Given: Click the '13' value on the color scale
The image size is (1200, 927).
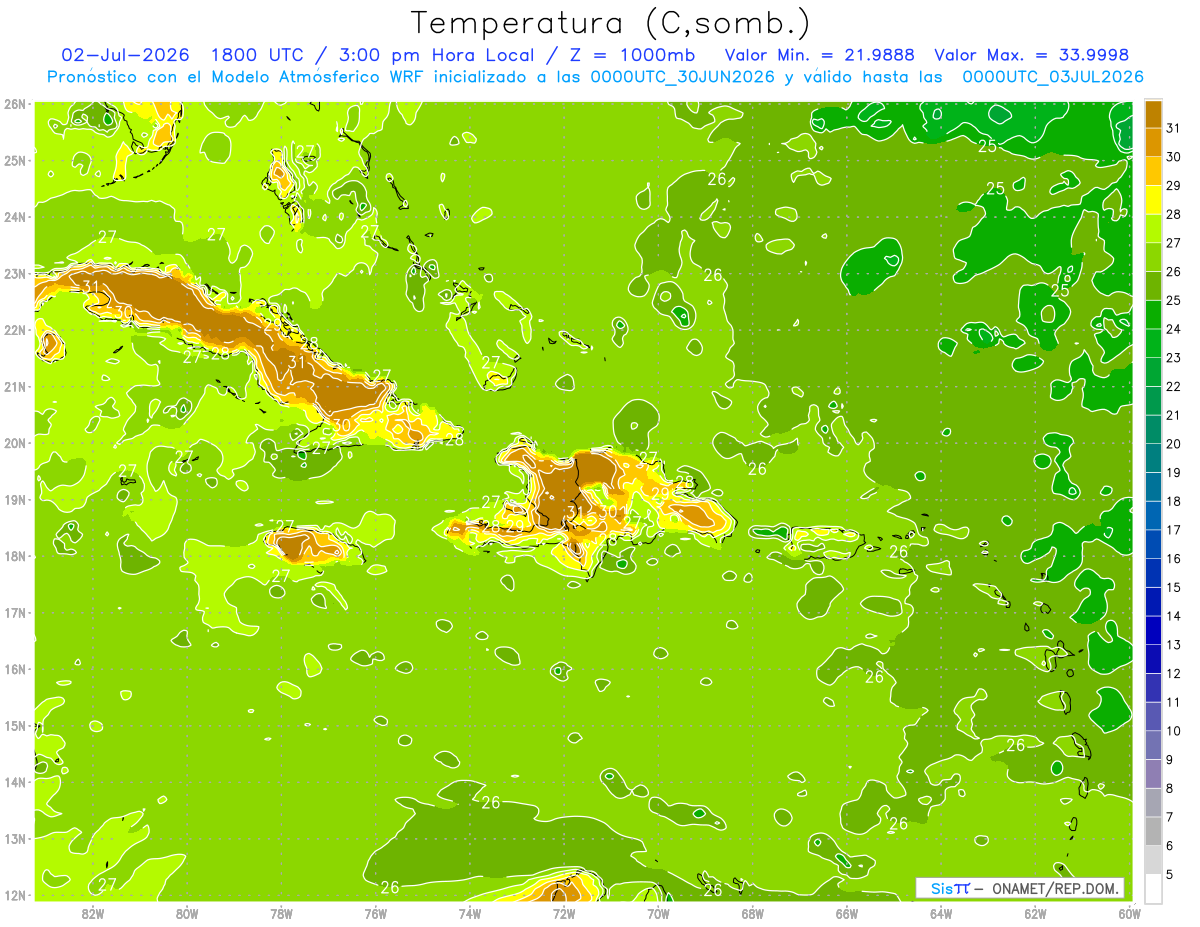Looking at the screenshot, I should coord(1173,645).
